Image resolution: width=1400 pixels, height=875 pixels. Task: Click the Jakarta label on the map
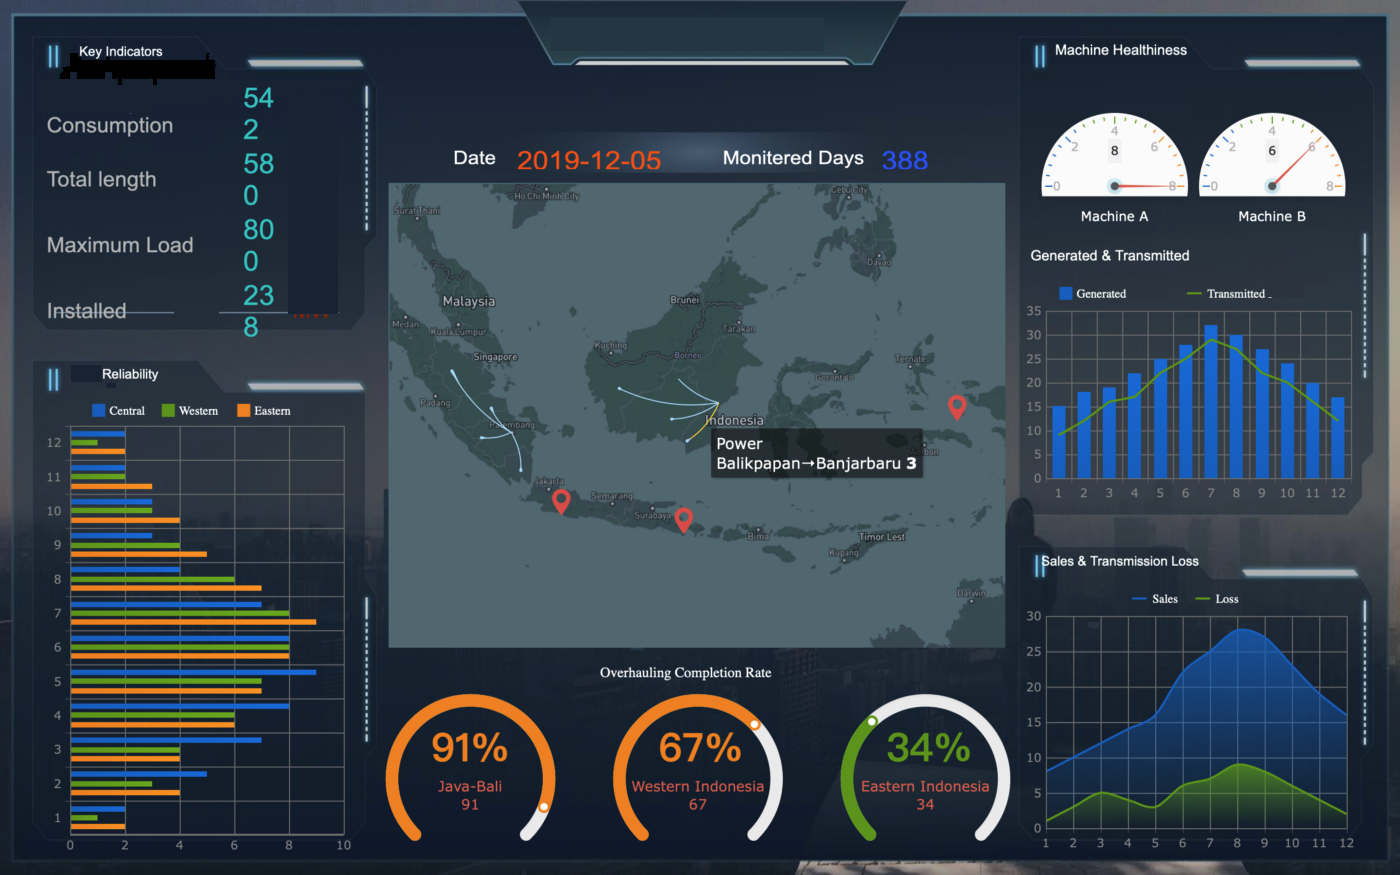550,481
